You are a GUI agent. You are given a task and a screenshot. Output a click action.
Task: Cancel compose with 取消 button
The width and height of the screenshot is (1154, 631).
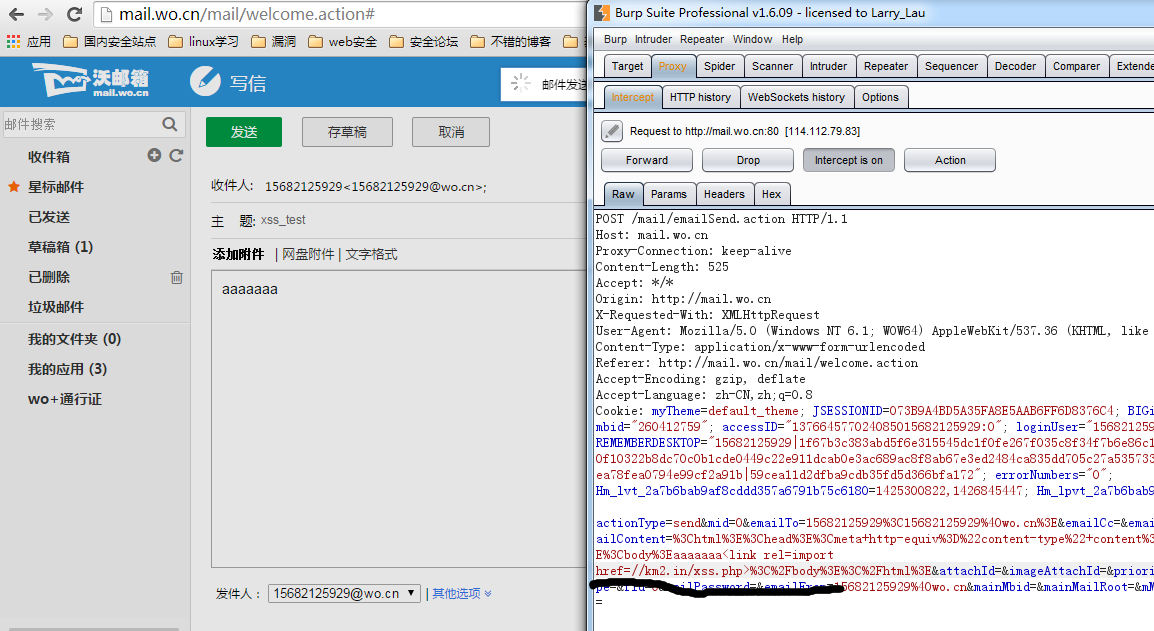[451, 132]
